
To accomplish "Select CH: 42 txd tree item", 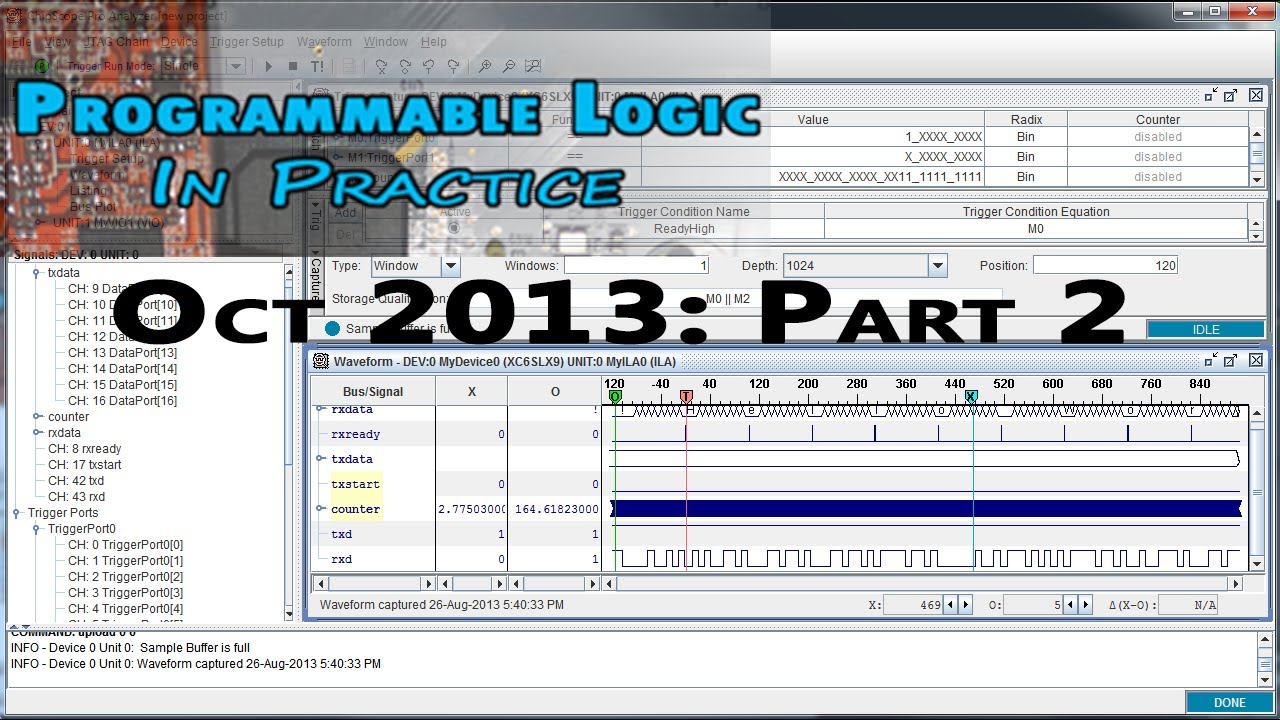I will tap(76, 481).
